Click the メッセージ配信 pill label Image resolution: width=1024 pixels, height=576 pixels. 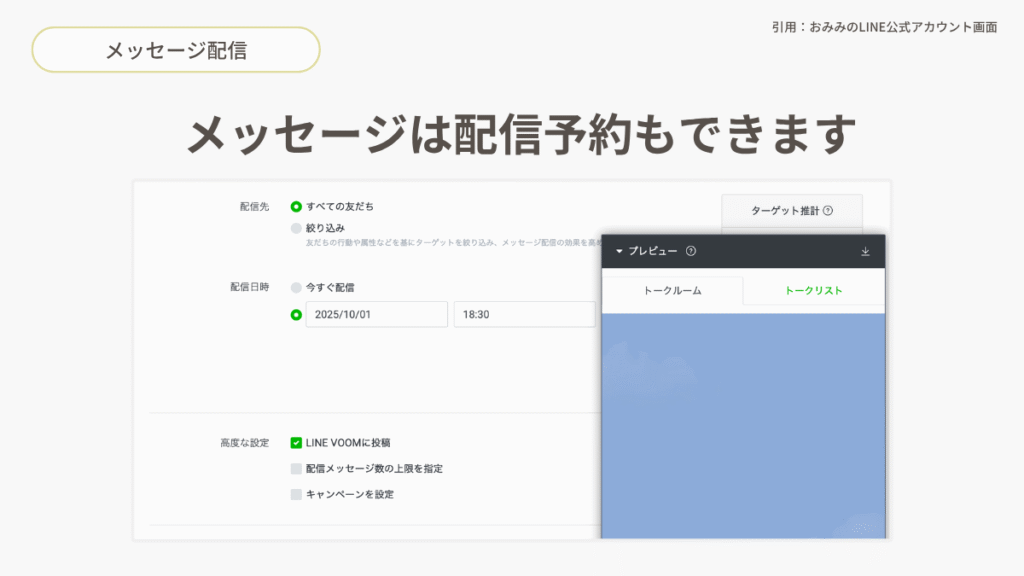point(176,50)
